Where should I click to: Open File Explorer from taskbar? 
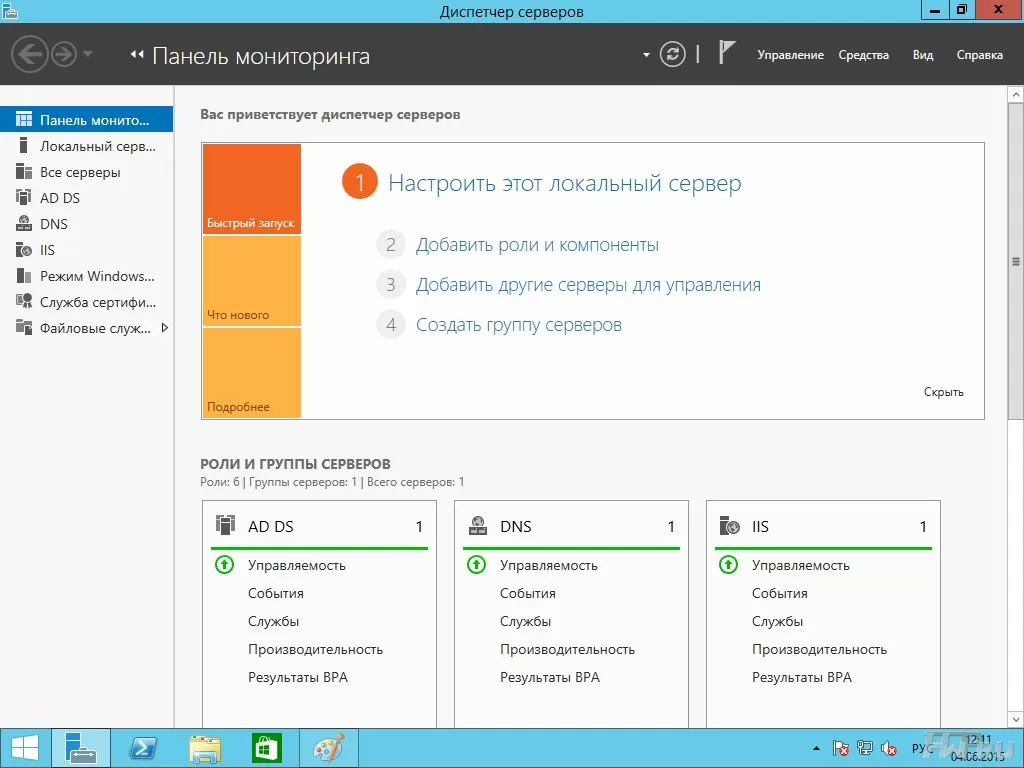[x=205, y=748]
